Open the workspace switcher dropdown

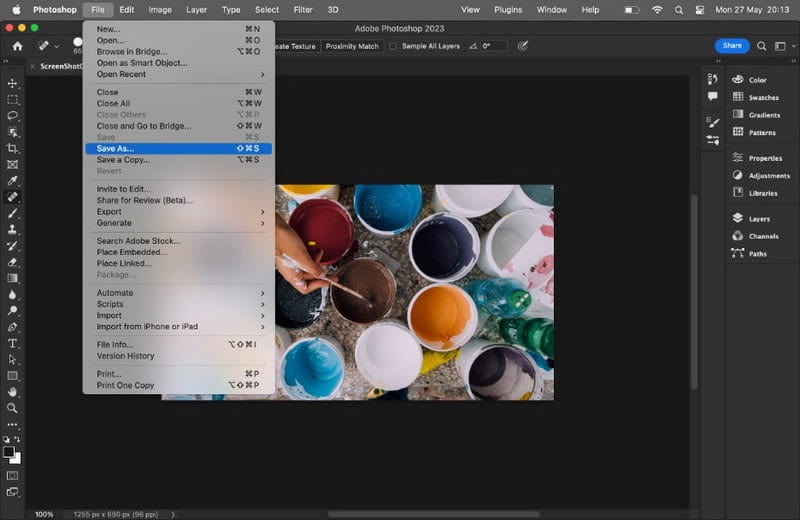click(783, 46)
